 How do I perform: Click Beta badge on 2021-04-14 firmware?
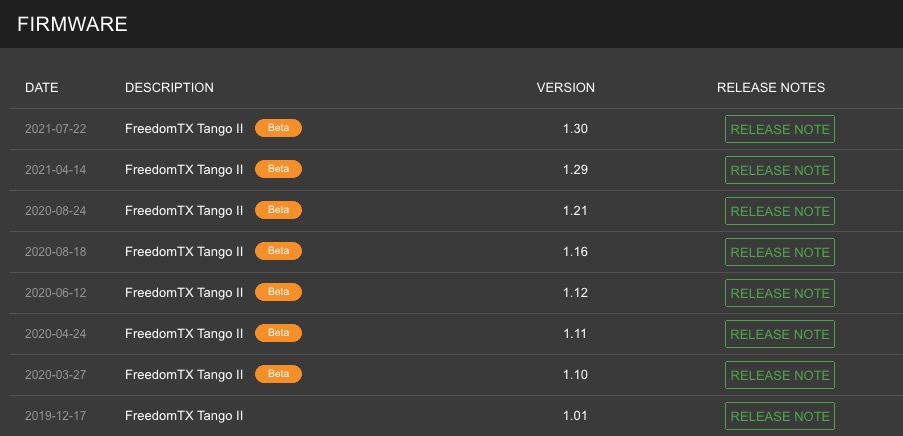pos(278,169)
